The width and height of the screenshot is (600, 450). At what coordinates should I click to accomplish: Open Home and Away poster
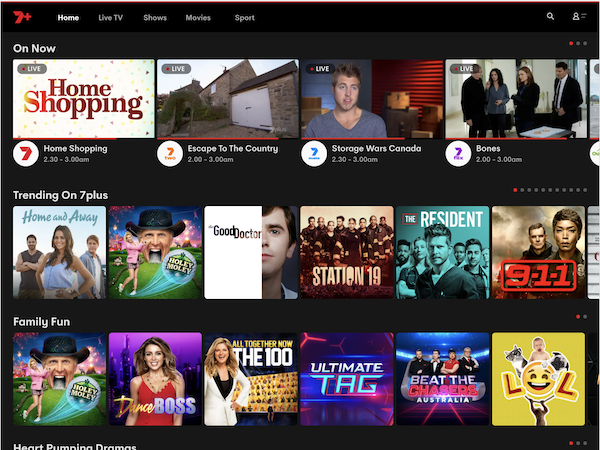pyautogui.click(x=59, y=253)
